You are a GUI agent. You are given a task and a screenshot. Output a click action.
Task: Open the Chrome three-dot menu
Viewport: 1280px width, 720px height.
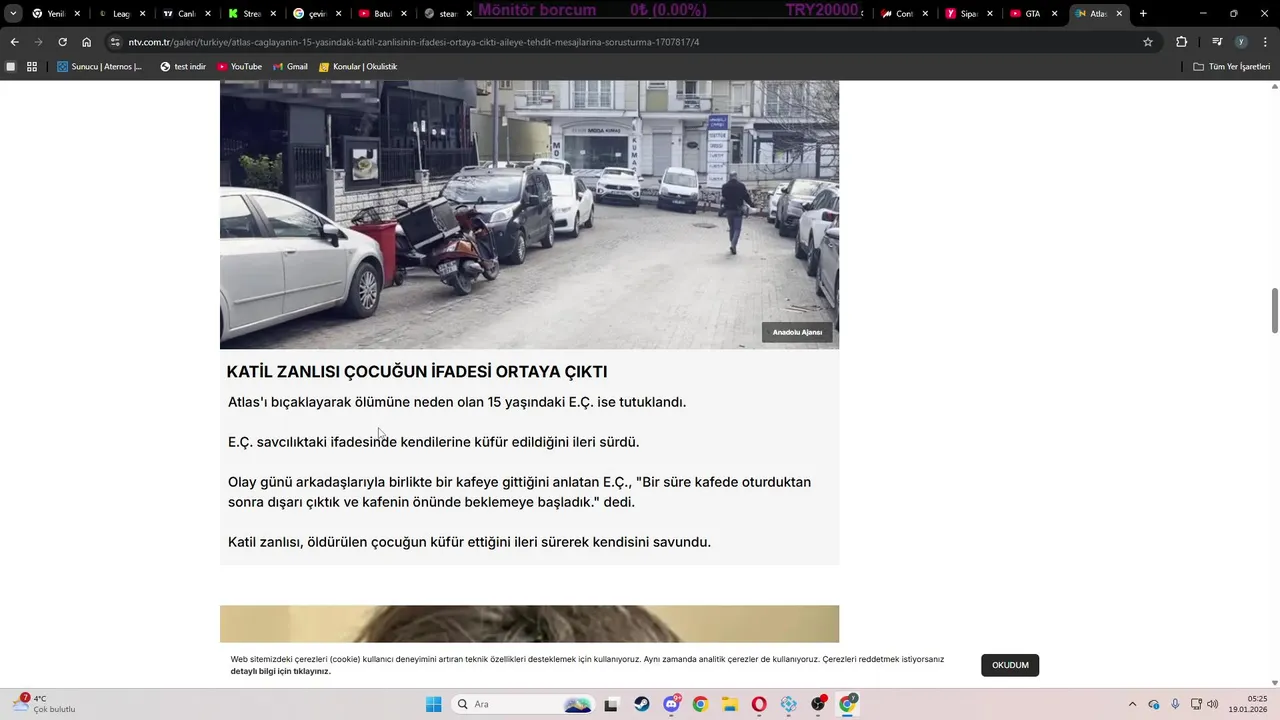[x=1264, y=42]
